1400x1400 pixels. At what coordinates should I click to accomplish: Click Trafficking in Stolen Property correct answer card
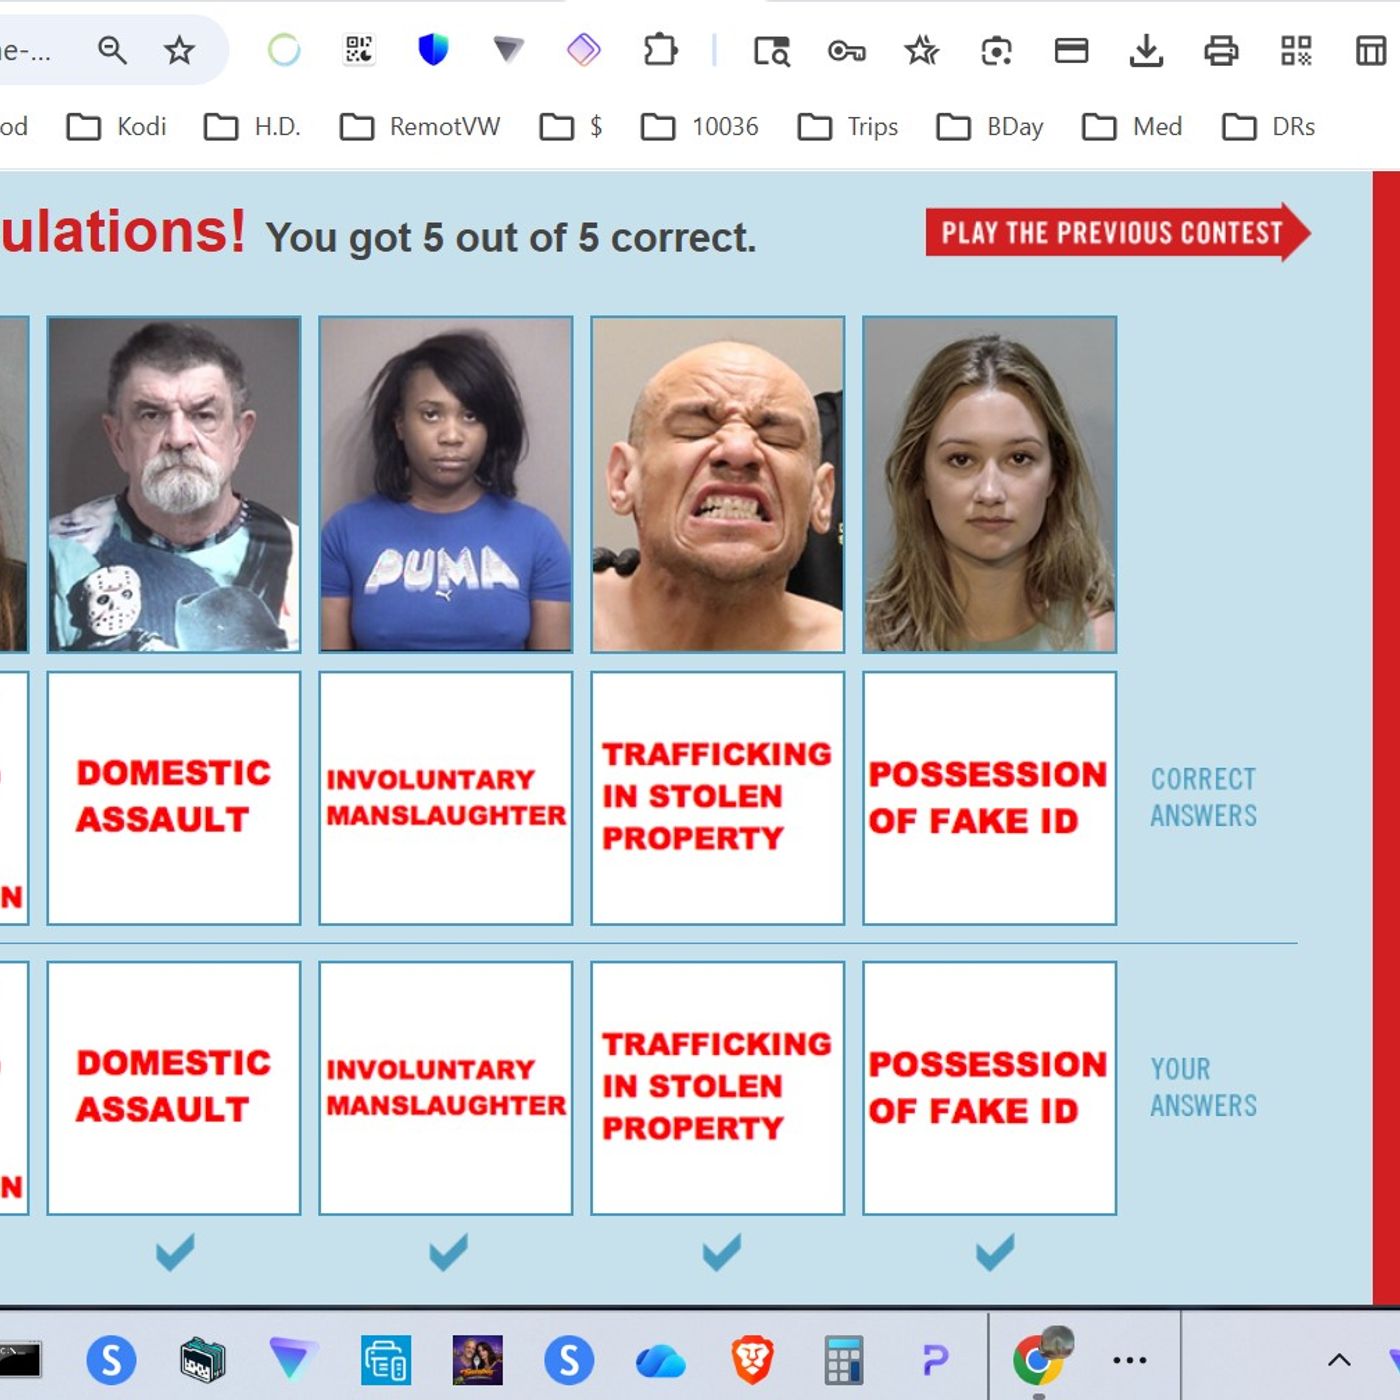click(x=718, y=798)
